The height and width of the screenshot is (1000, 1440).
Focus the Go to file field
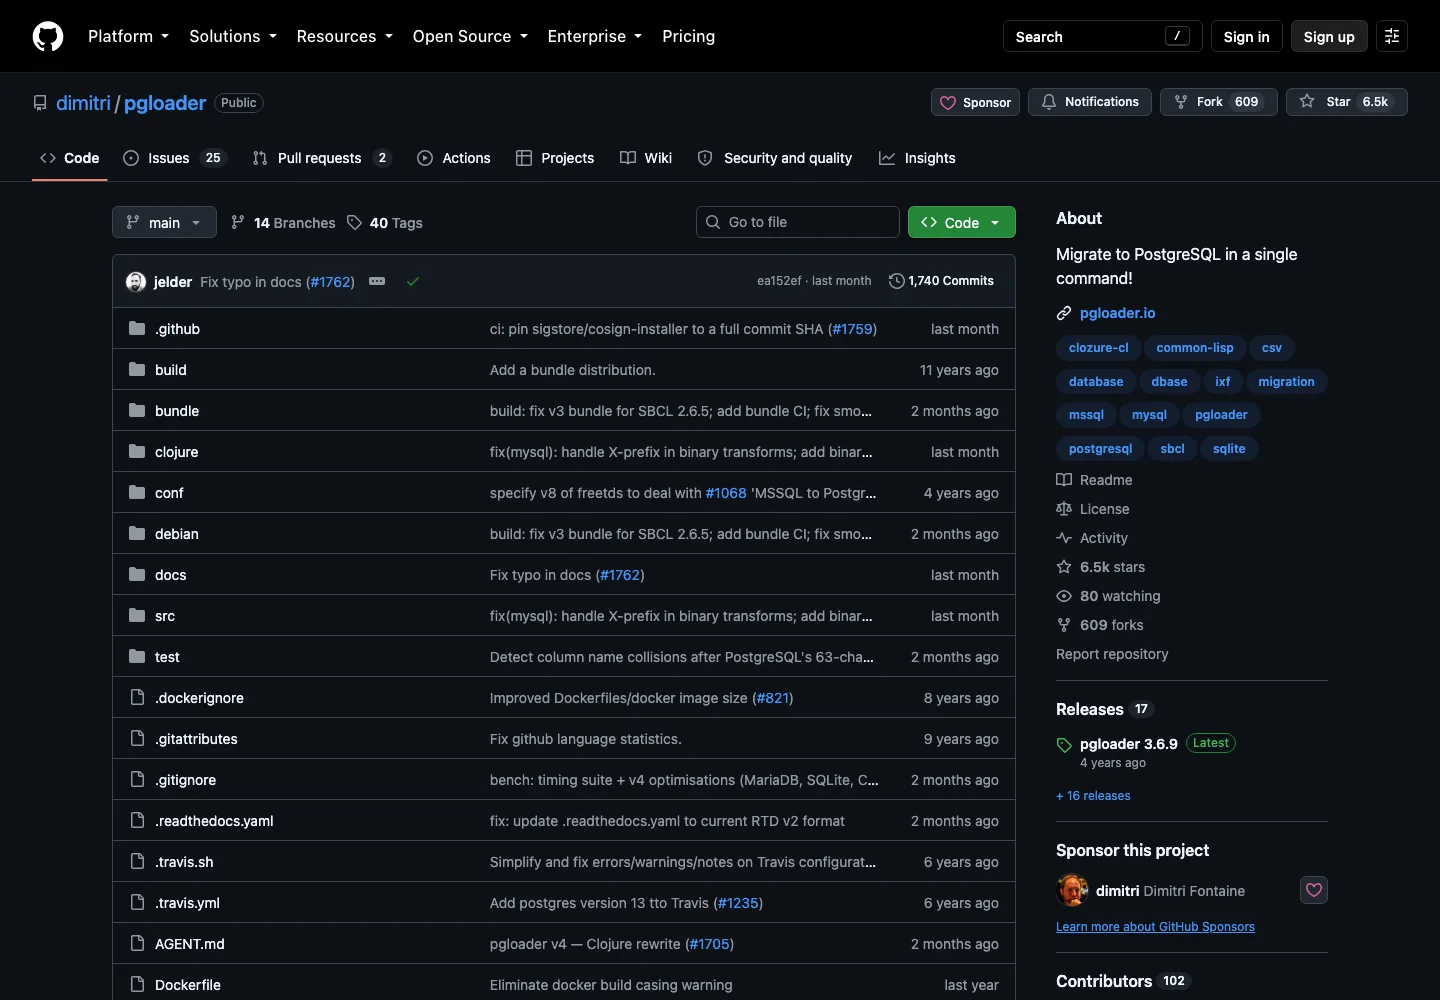click(x=798, y=222)
